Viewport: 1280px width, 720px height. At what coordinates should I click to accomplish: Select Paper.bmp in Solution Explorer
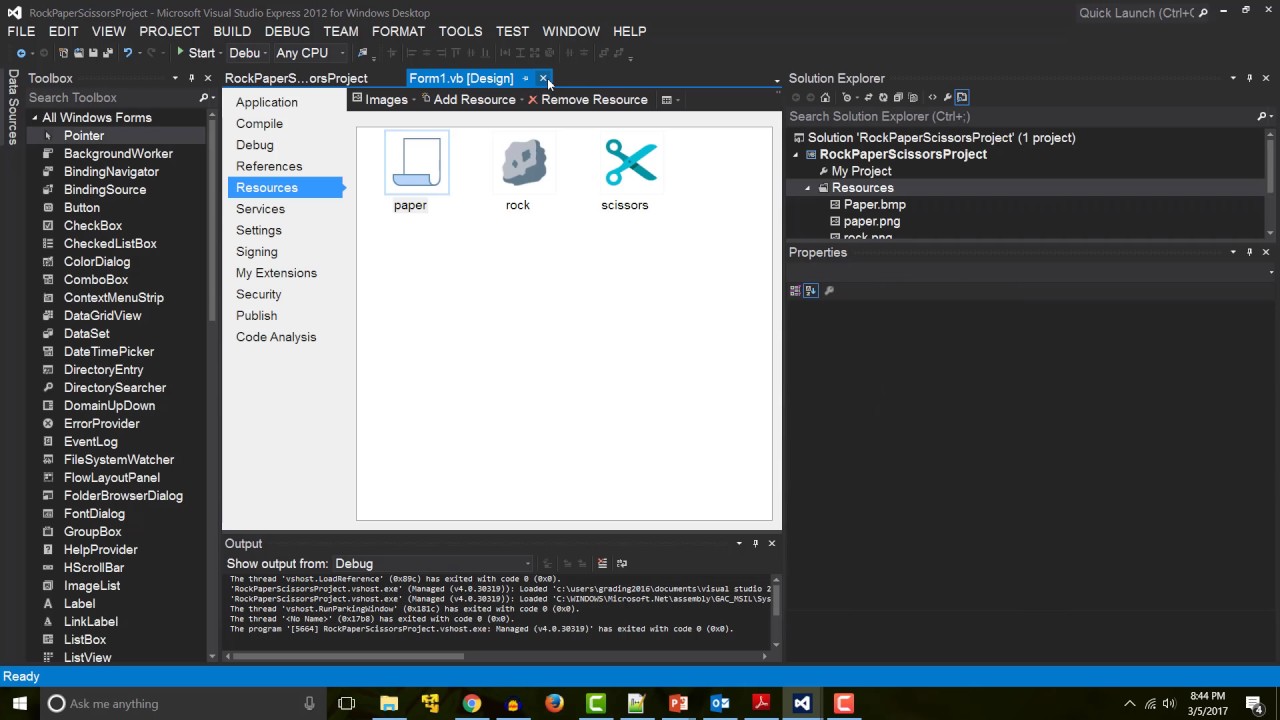coord(874,204)
